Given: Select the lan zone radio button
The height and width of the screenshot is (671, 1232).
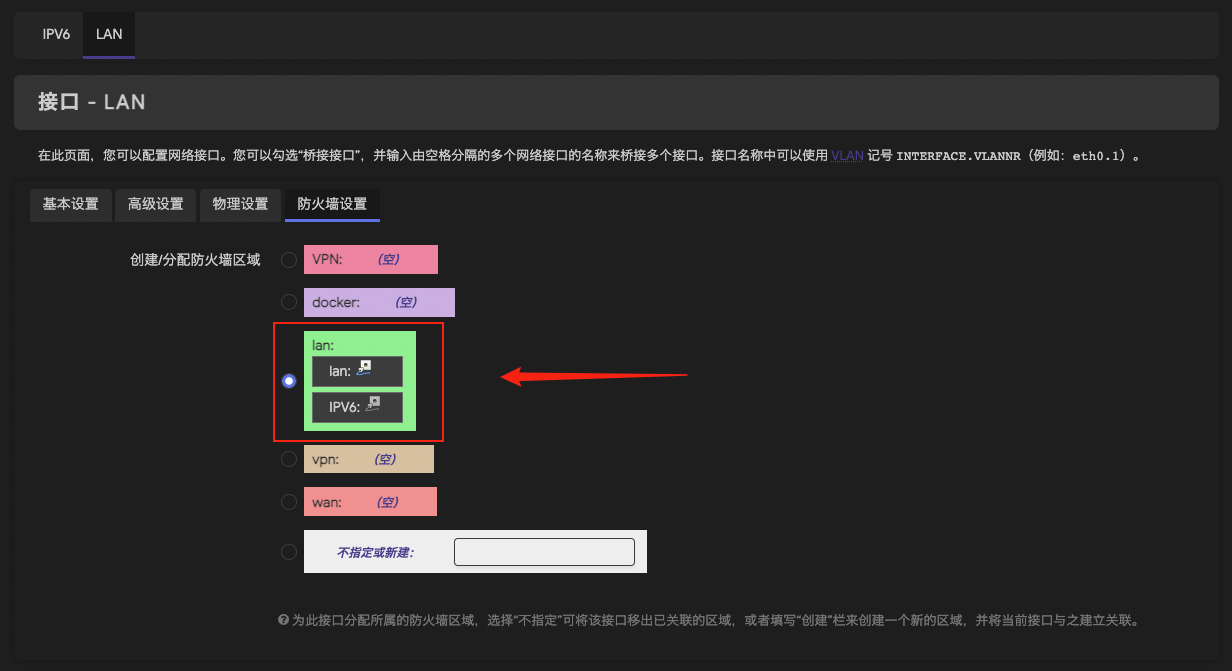Looking at the screenshot, I should pos(289,381).
